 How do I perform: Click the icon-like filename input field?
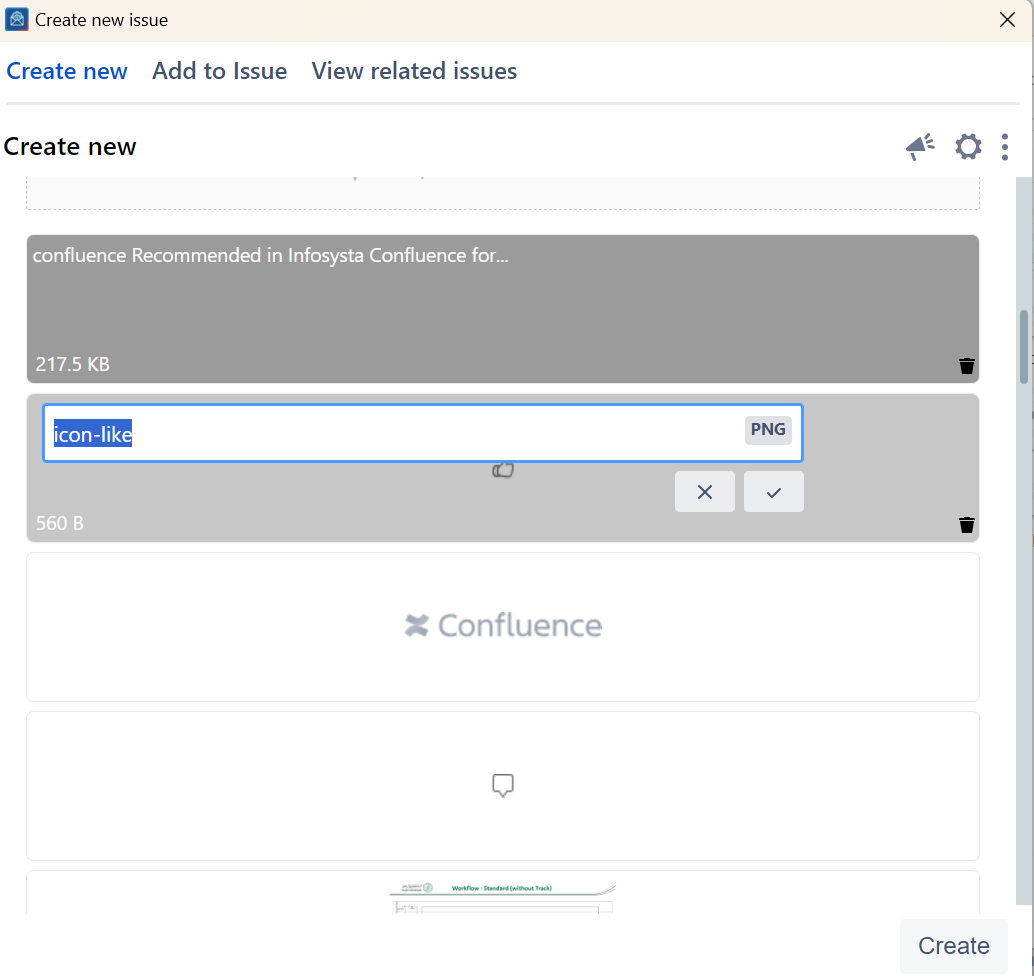(x=390, y=434)
